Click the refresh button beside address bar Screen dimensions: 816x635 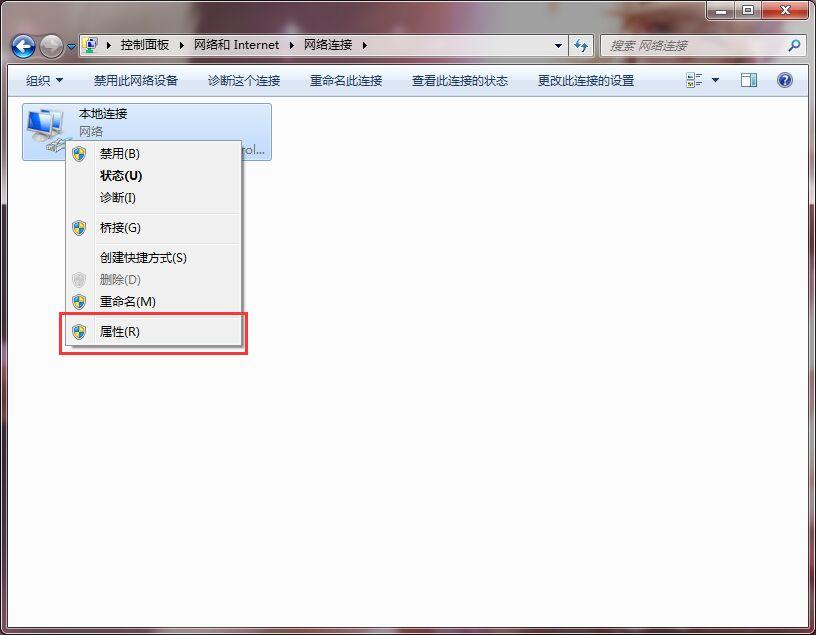(581, 46)
